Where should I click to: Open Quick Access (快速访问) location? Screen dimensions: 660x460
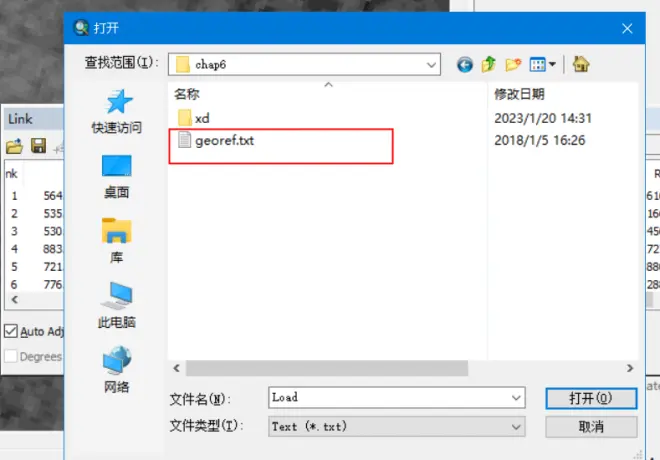pos(117,112)
